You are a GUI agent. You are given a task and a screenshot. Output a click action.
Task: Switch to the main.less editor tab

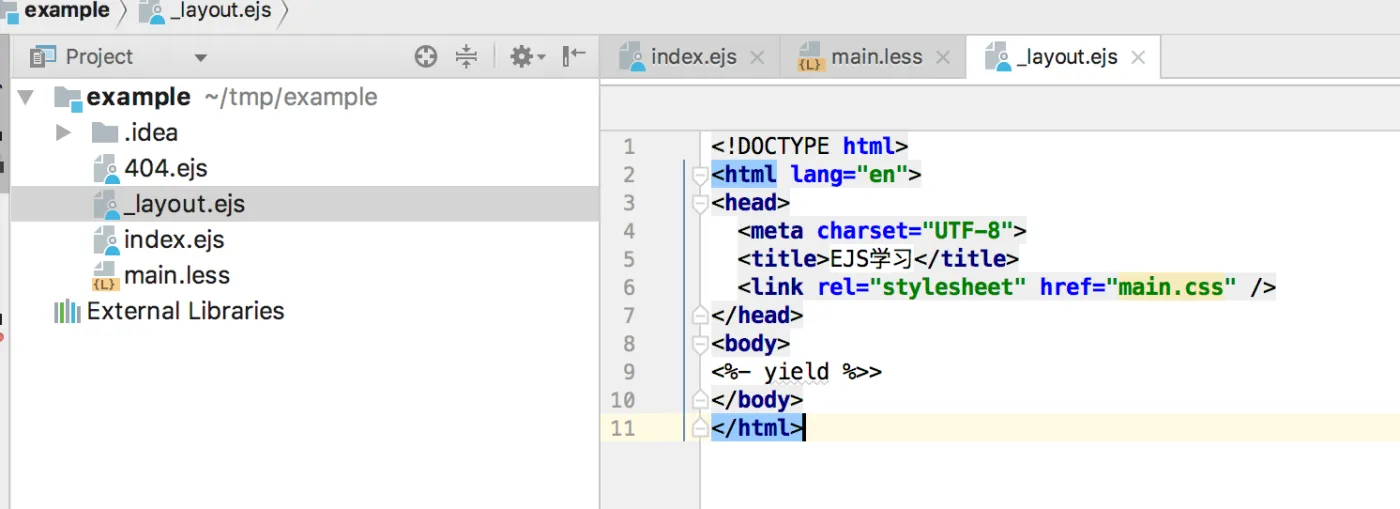point(876,57)
